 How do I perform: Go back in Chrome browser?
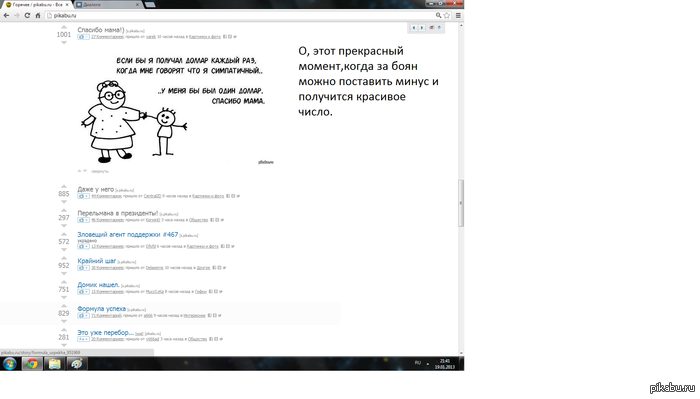point(6,15)
